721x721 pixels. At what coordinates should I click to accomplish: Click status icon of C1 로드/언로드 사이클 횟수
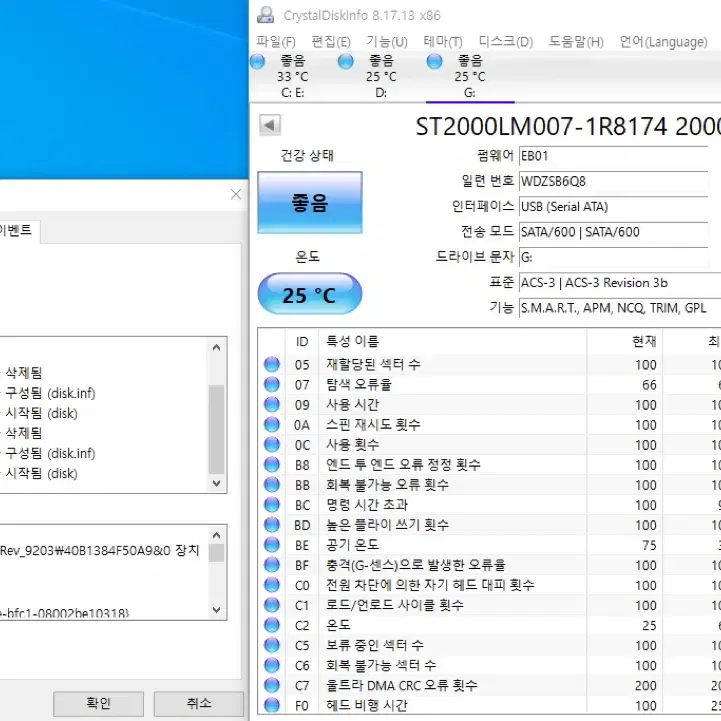(x=272, y=605)
